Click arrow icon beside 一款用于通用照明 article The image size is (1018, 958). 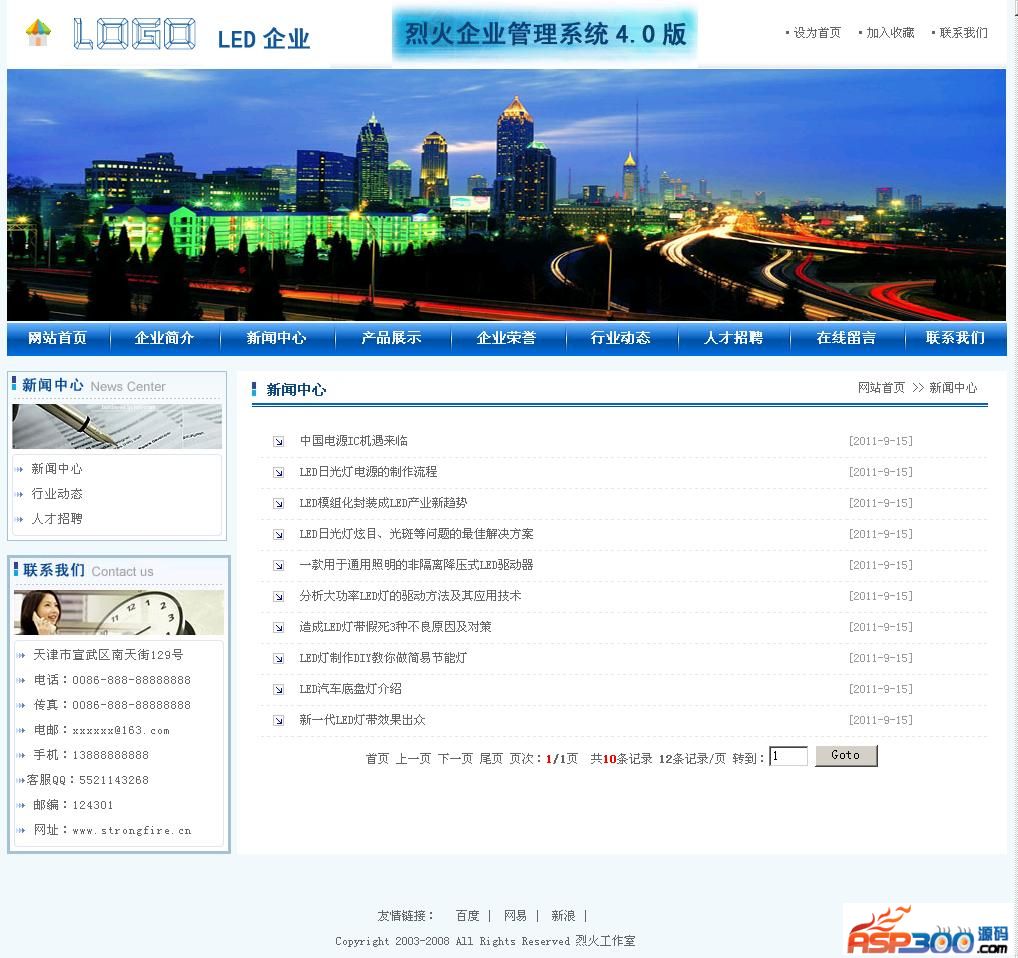279,565
